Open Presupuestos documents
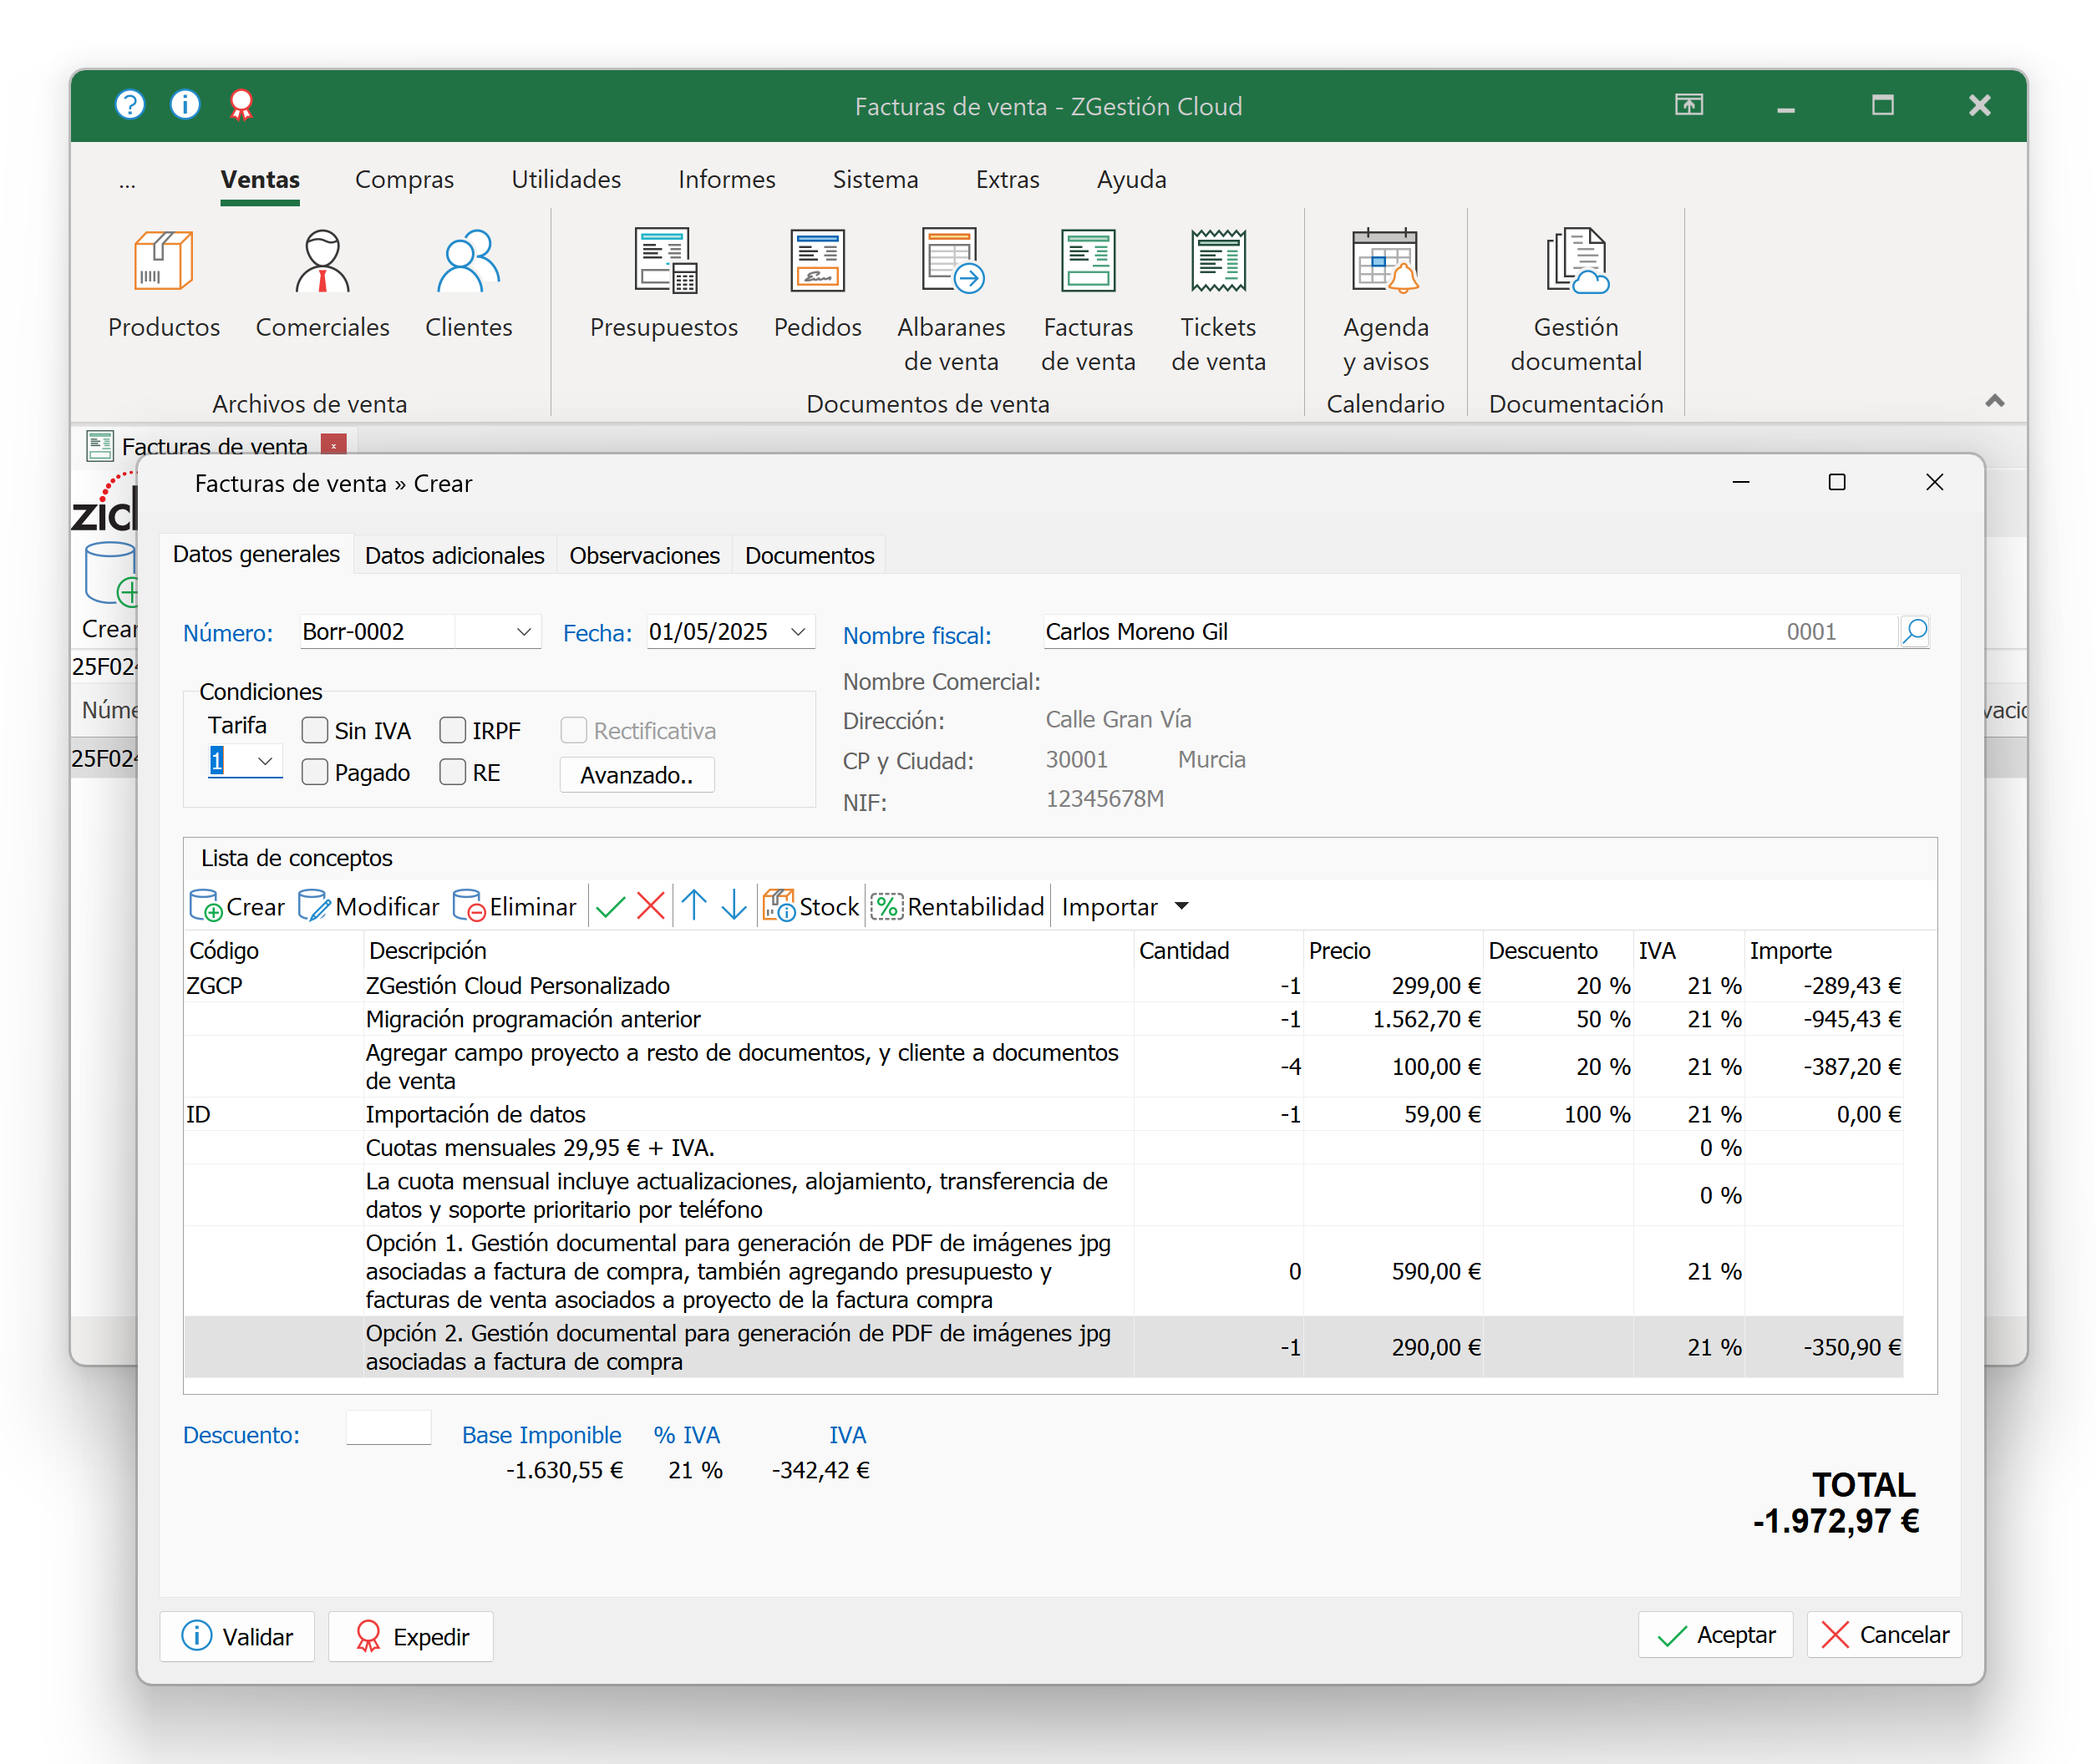 [x=664, y=284]
